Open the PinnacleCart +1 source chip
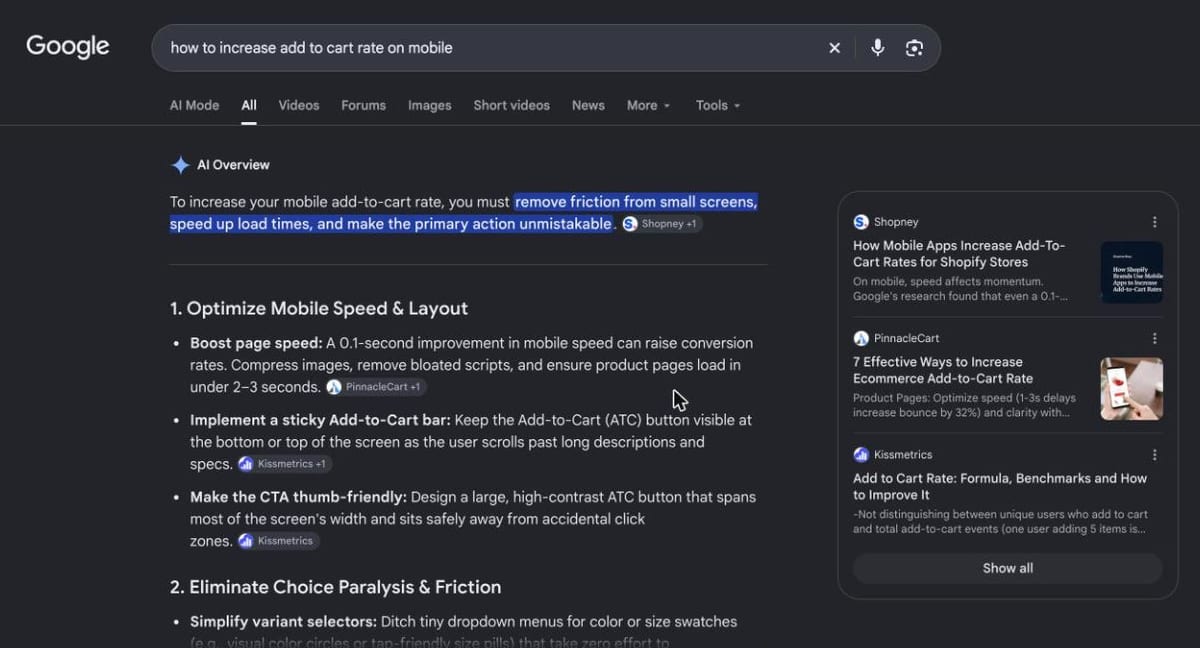The height and width of the screenshot is (648, 1200). coord(376,387)
